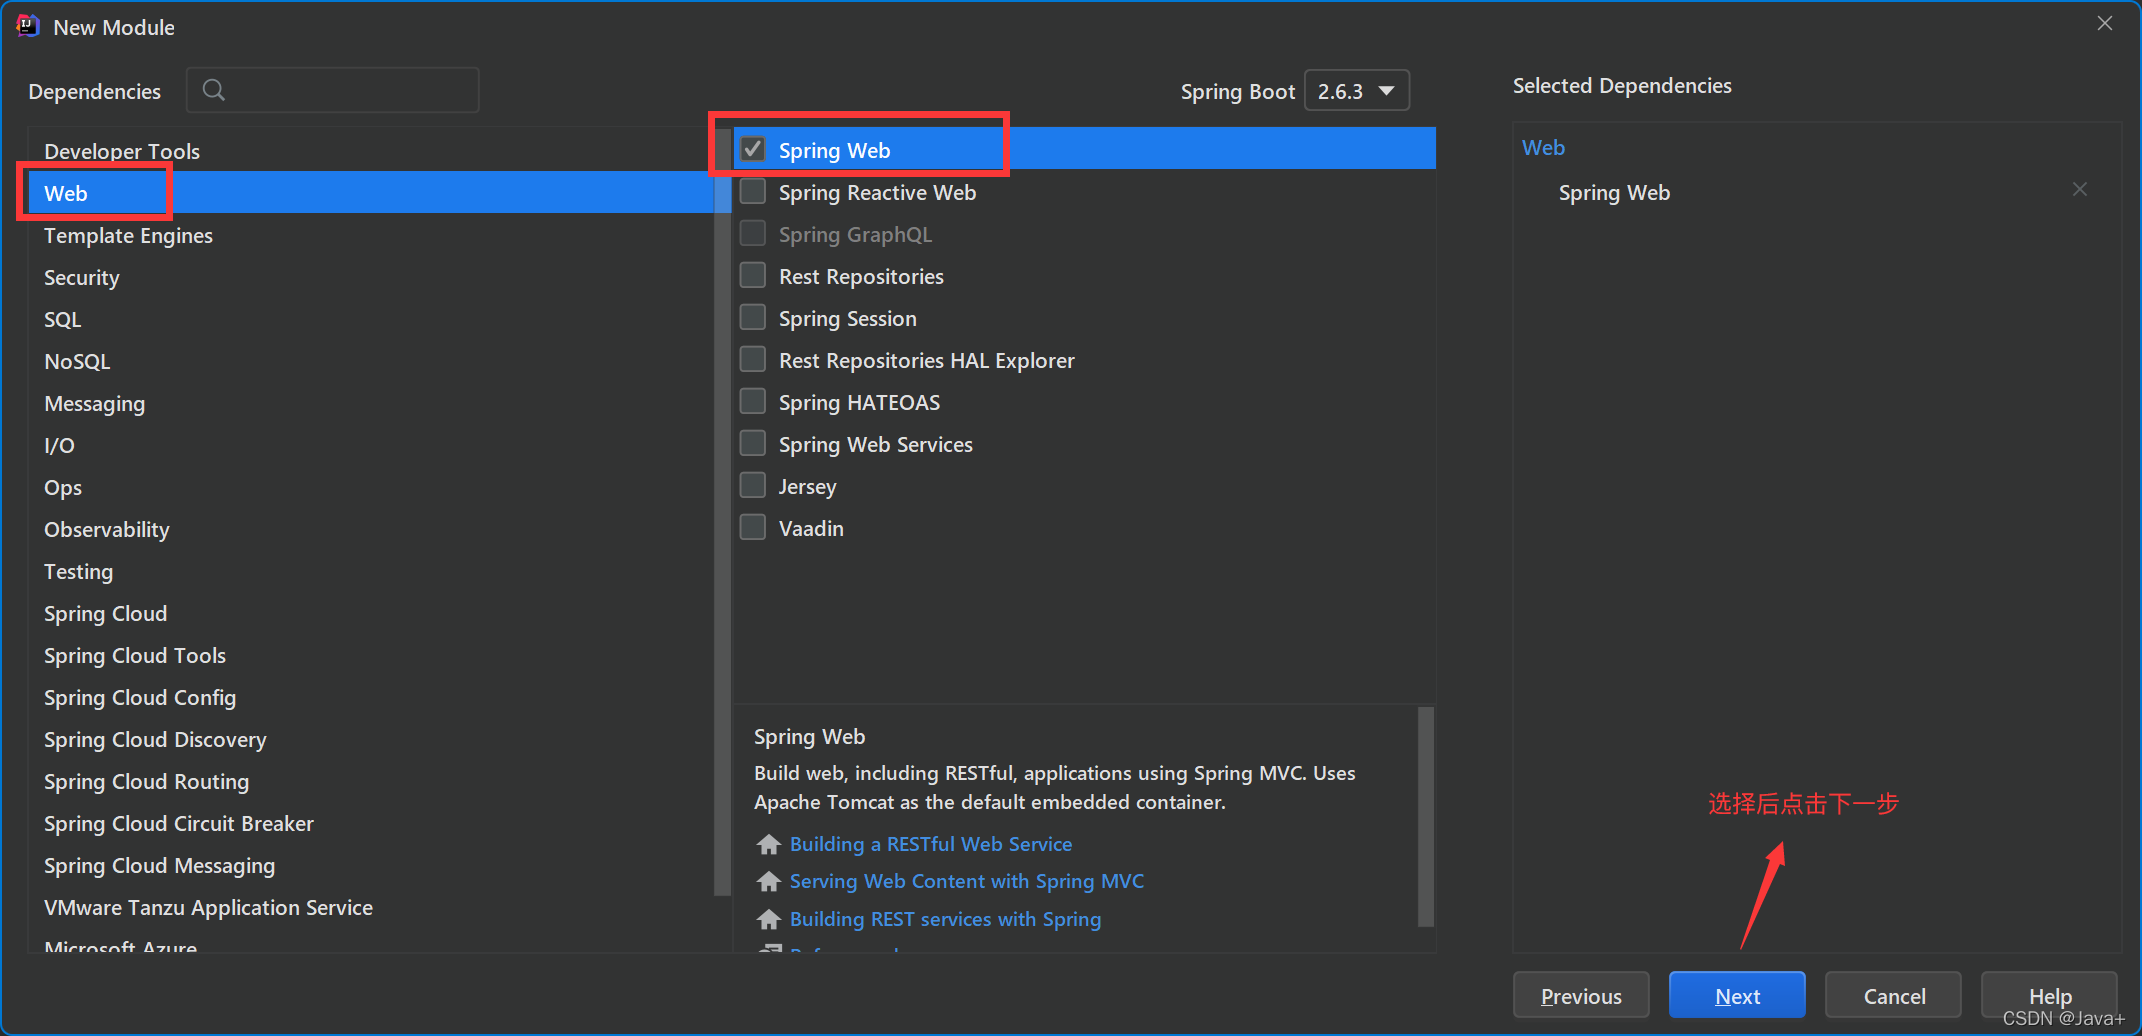Click the house icon beside Serving Web Content
The image size is (2142, 1036).
[768, 882]
